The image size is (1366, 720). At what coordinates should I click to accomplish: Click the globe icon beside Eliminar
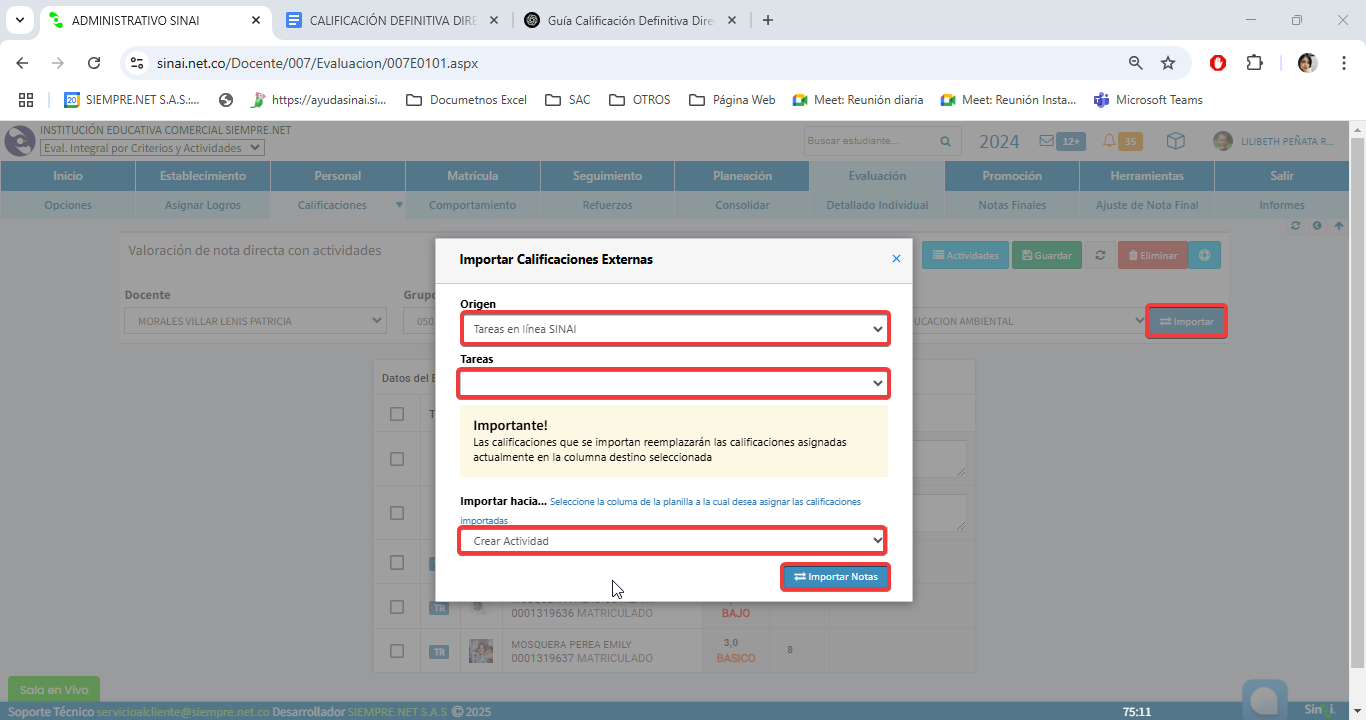[1204, 256]
